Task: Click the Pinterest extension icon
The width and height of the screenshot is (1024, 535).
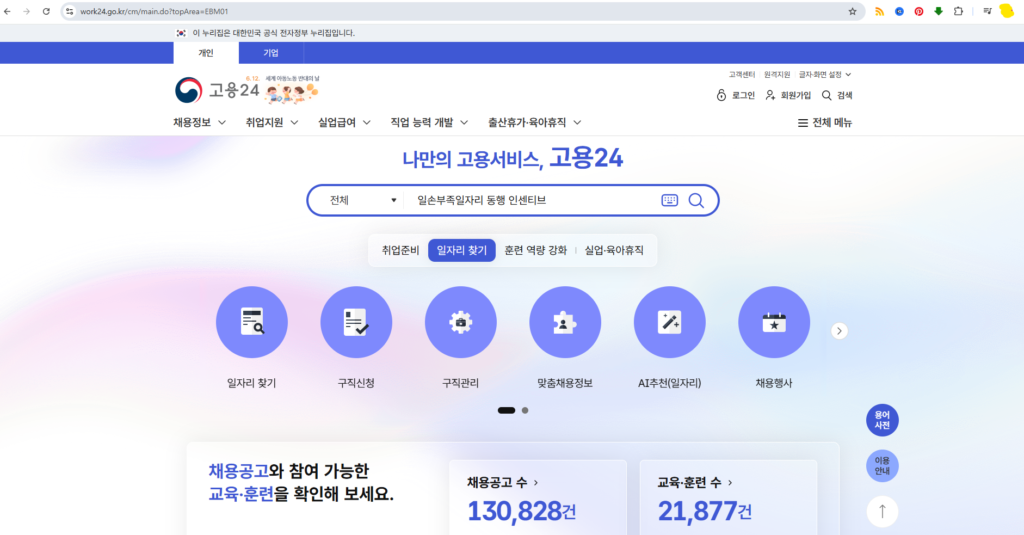Action: pos(919,11)
